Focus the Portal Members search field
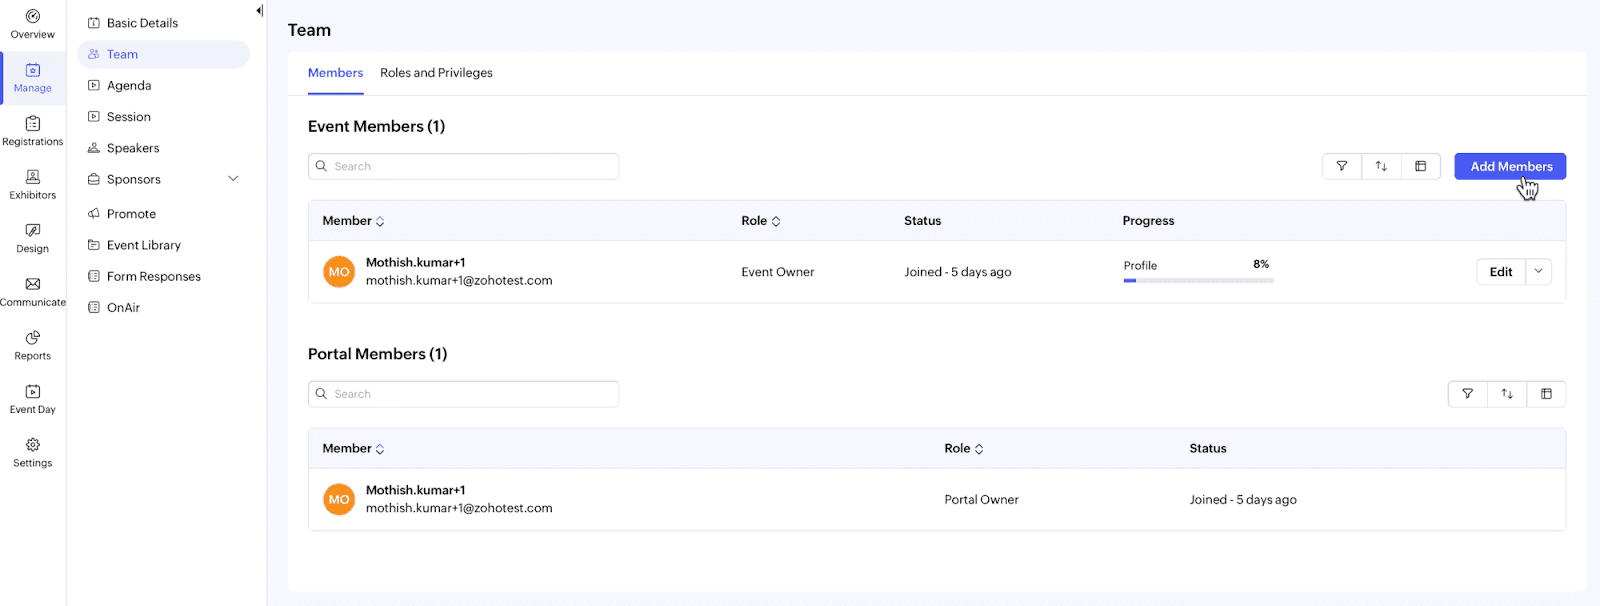Viewport: 1600px width, 606px height. tap(463, 394)
